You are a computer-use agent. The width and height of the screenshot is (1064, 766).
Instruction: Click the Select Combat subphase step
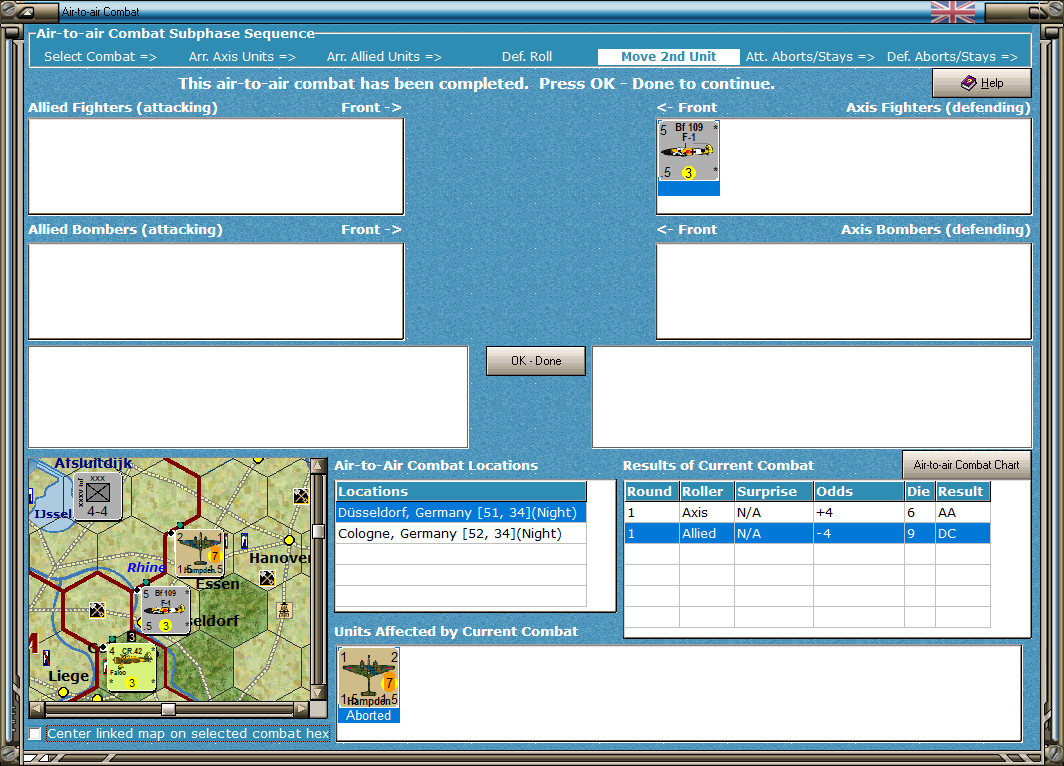(100, 57)
